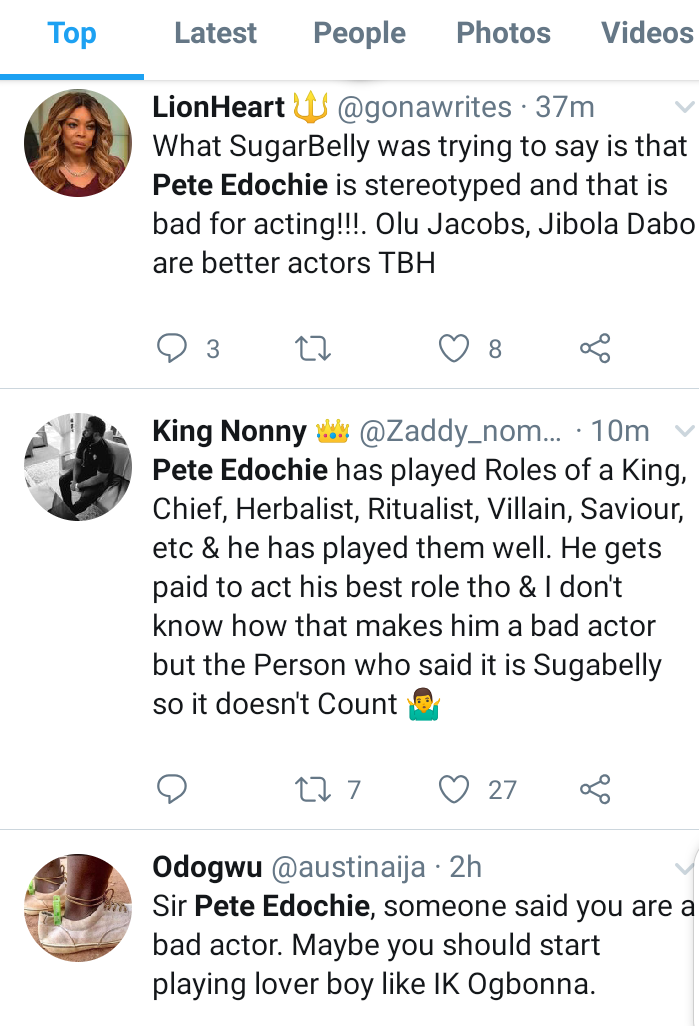The image size is (699, 1026).
Task: Open @austinaija profile handle
Action: (349, 866)
